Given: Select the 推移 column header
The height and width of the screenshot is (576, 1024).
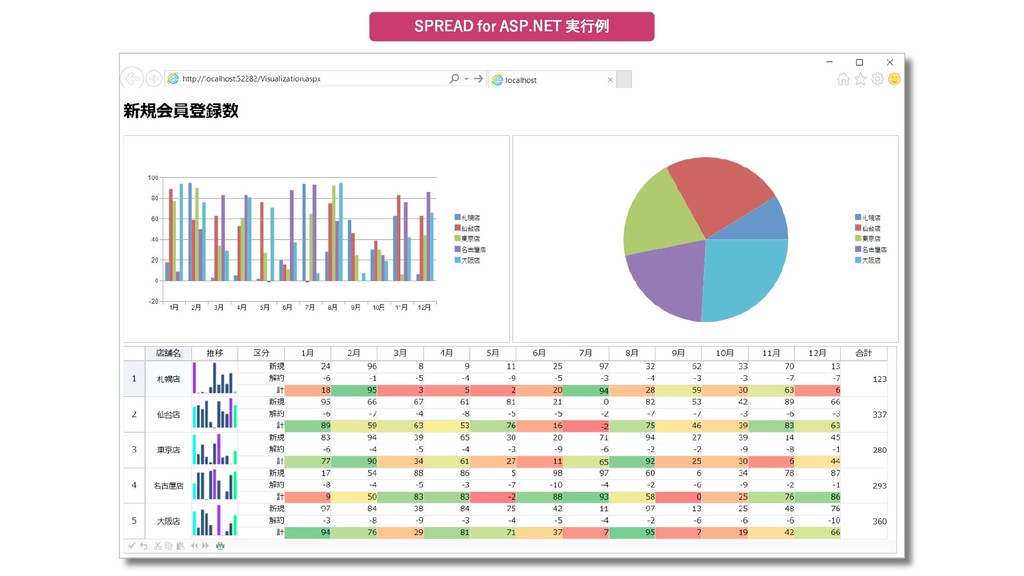Looking at the screenshot, I should tap(214, 353).
